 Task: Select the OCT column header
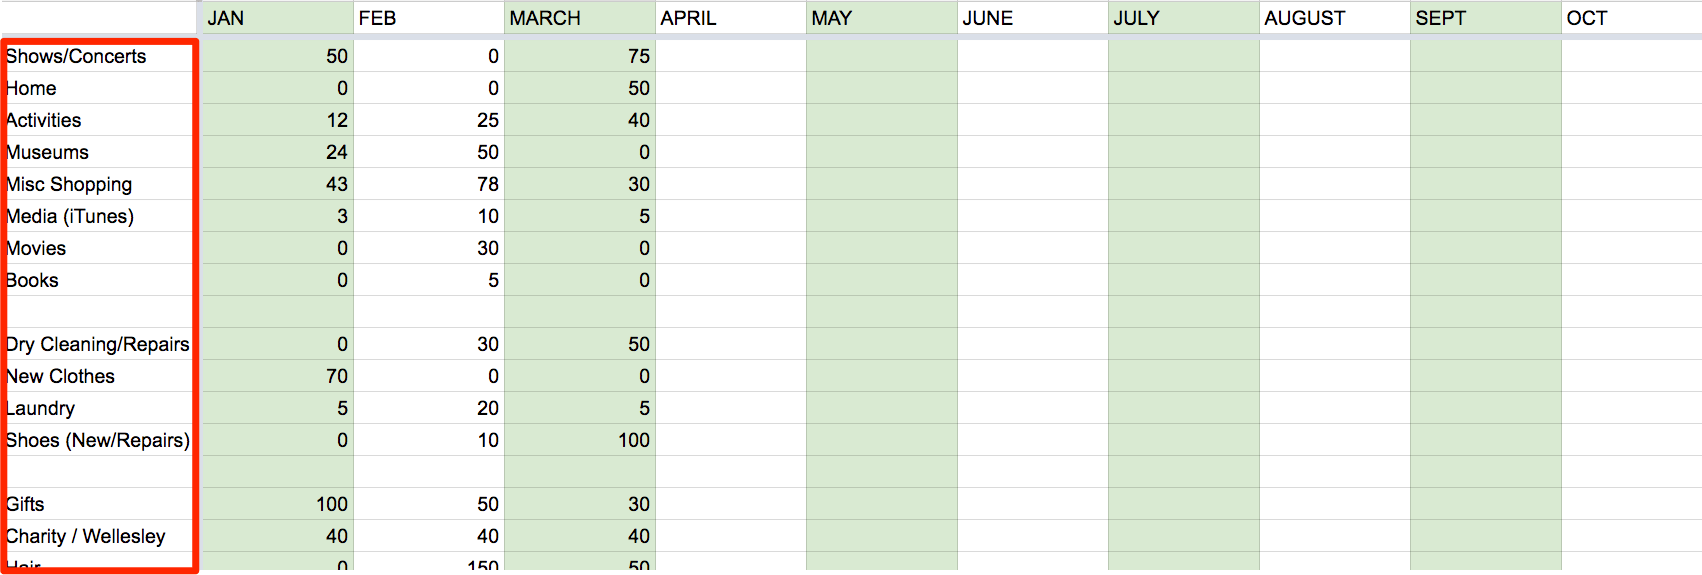(x=1632, y=18)
